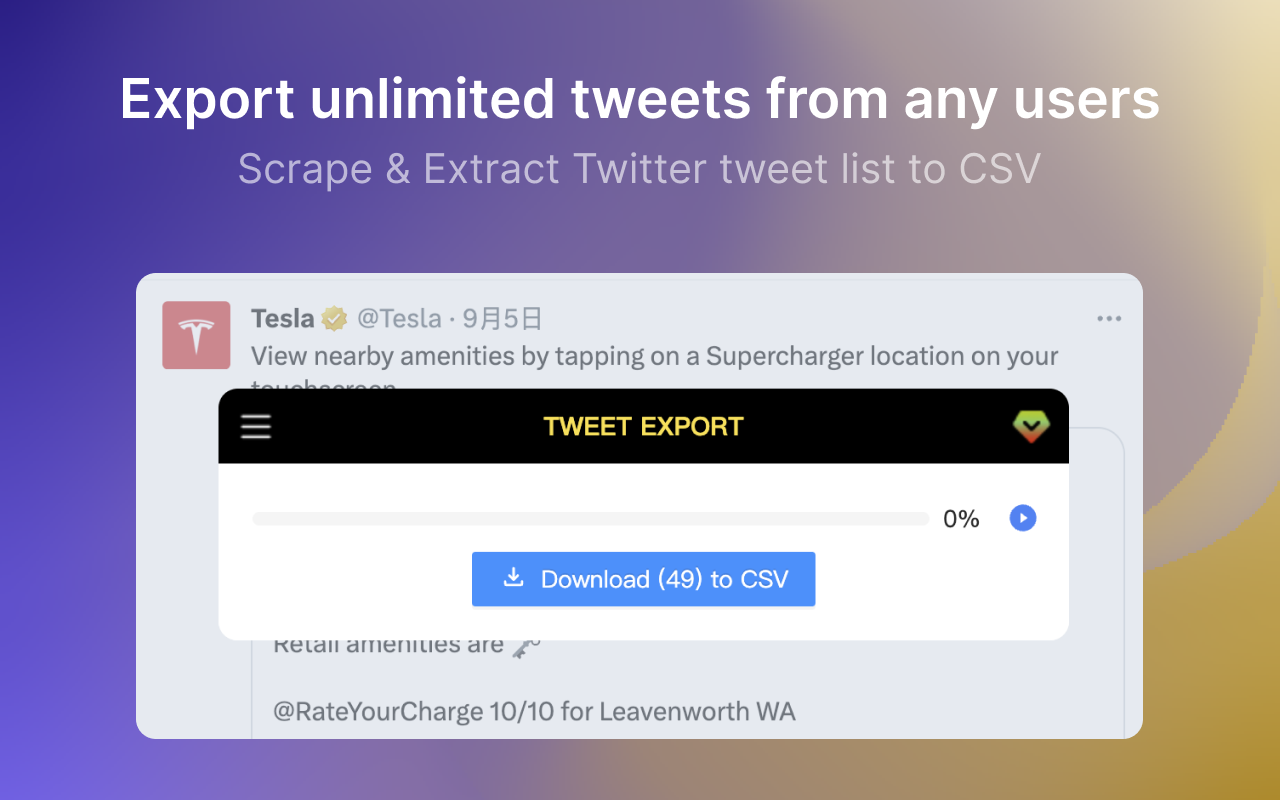Image resolution: width=1280 pixels, height=800 pixels.
Task: Click the Download (49) to CSV button
Action: [643, 578]
